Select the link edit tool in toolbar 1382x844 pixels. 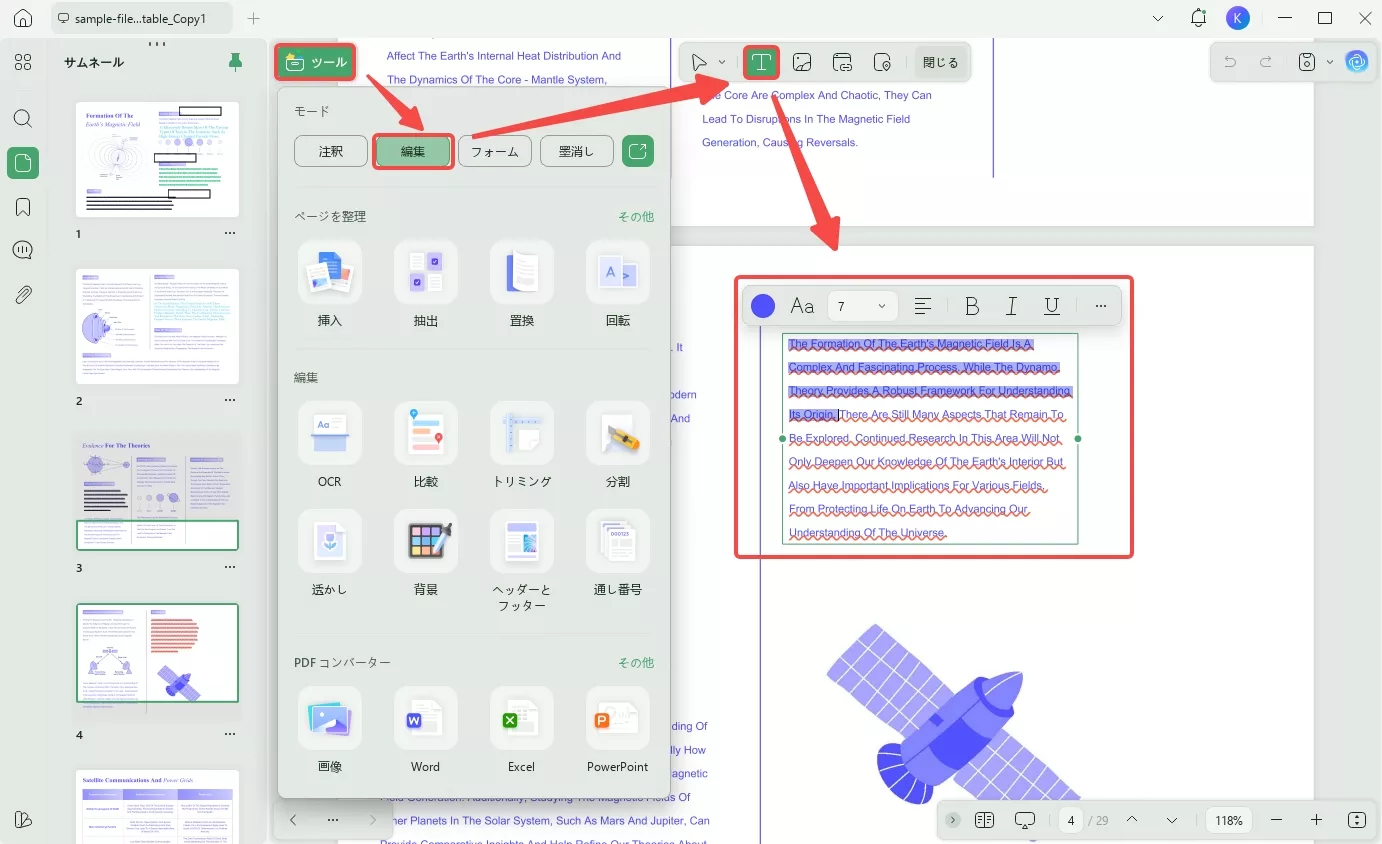[842, 62]
